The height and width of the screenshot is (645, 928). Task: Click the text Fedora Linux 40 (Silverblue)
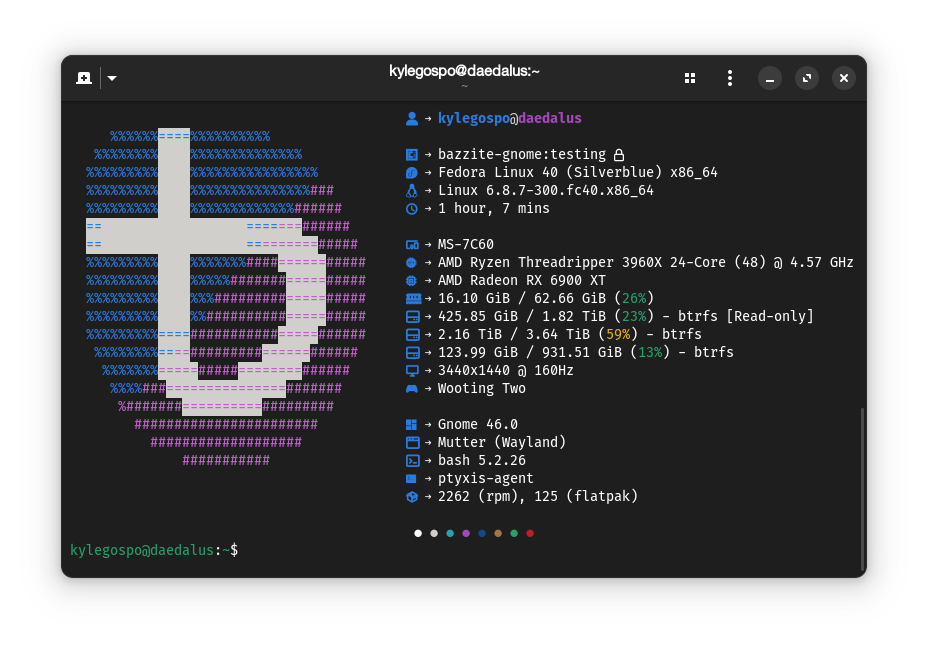[x=550, y=172]
